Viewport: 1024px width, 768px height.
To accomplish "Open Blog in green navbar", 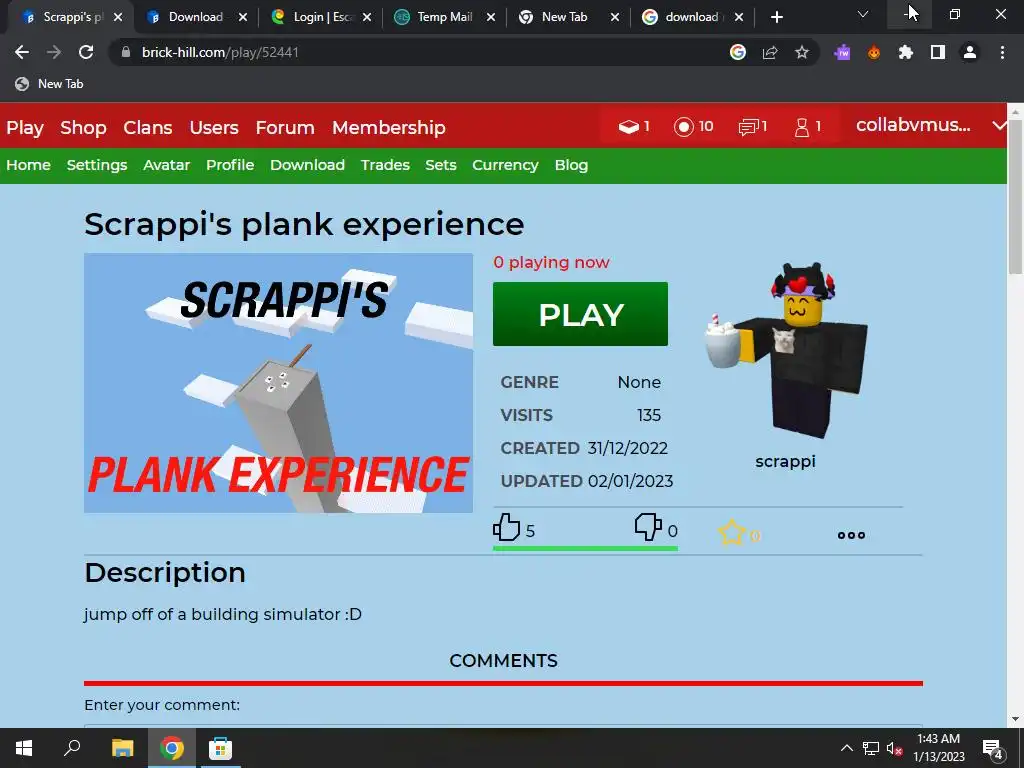I will 571,165.
